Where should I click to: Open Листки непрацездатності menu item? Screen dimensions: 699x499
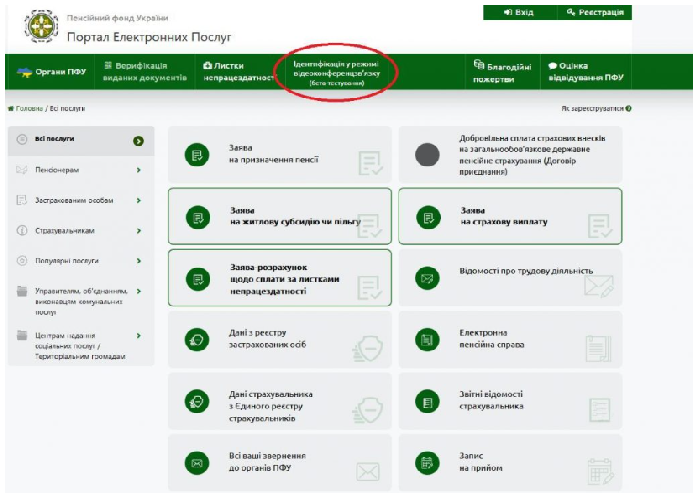(238, 72)
